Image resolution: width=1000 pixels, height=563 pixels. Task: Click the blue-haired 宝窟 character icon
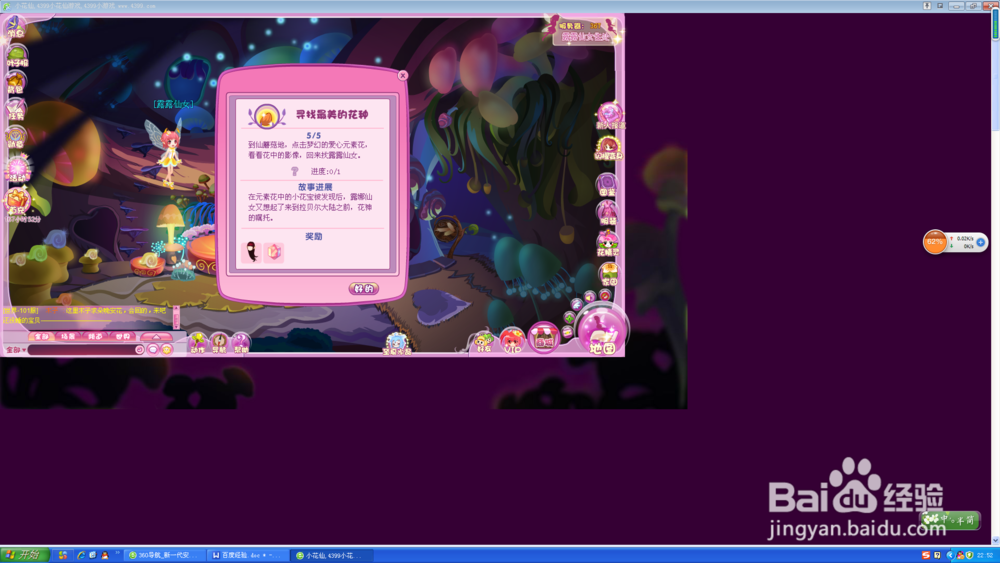(397, 343)
